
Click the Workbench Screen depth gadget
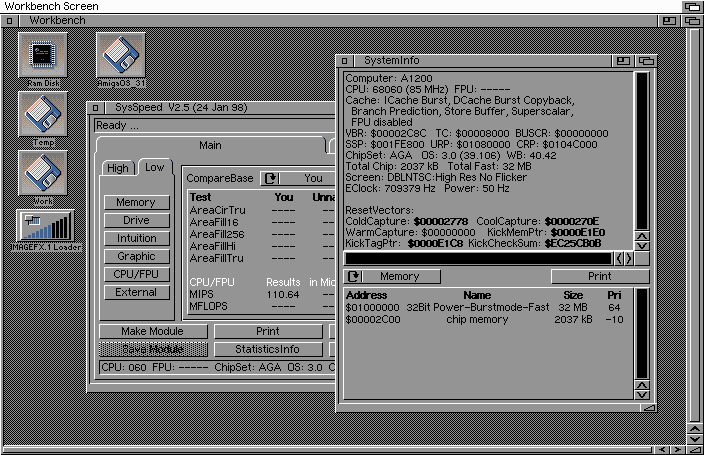[x=692, y=6]
